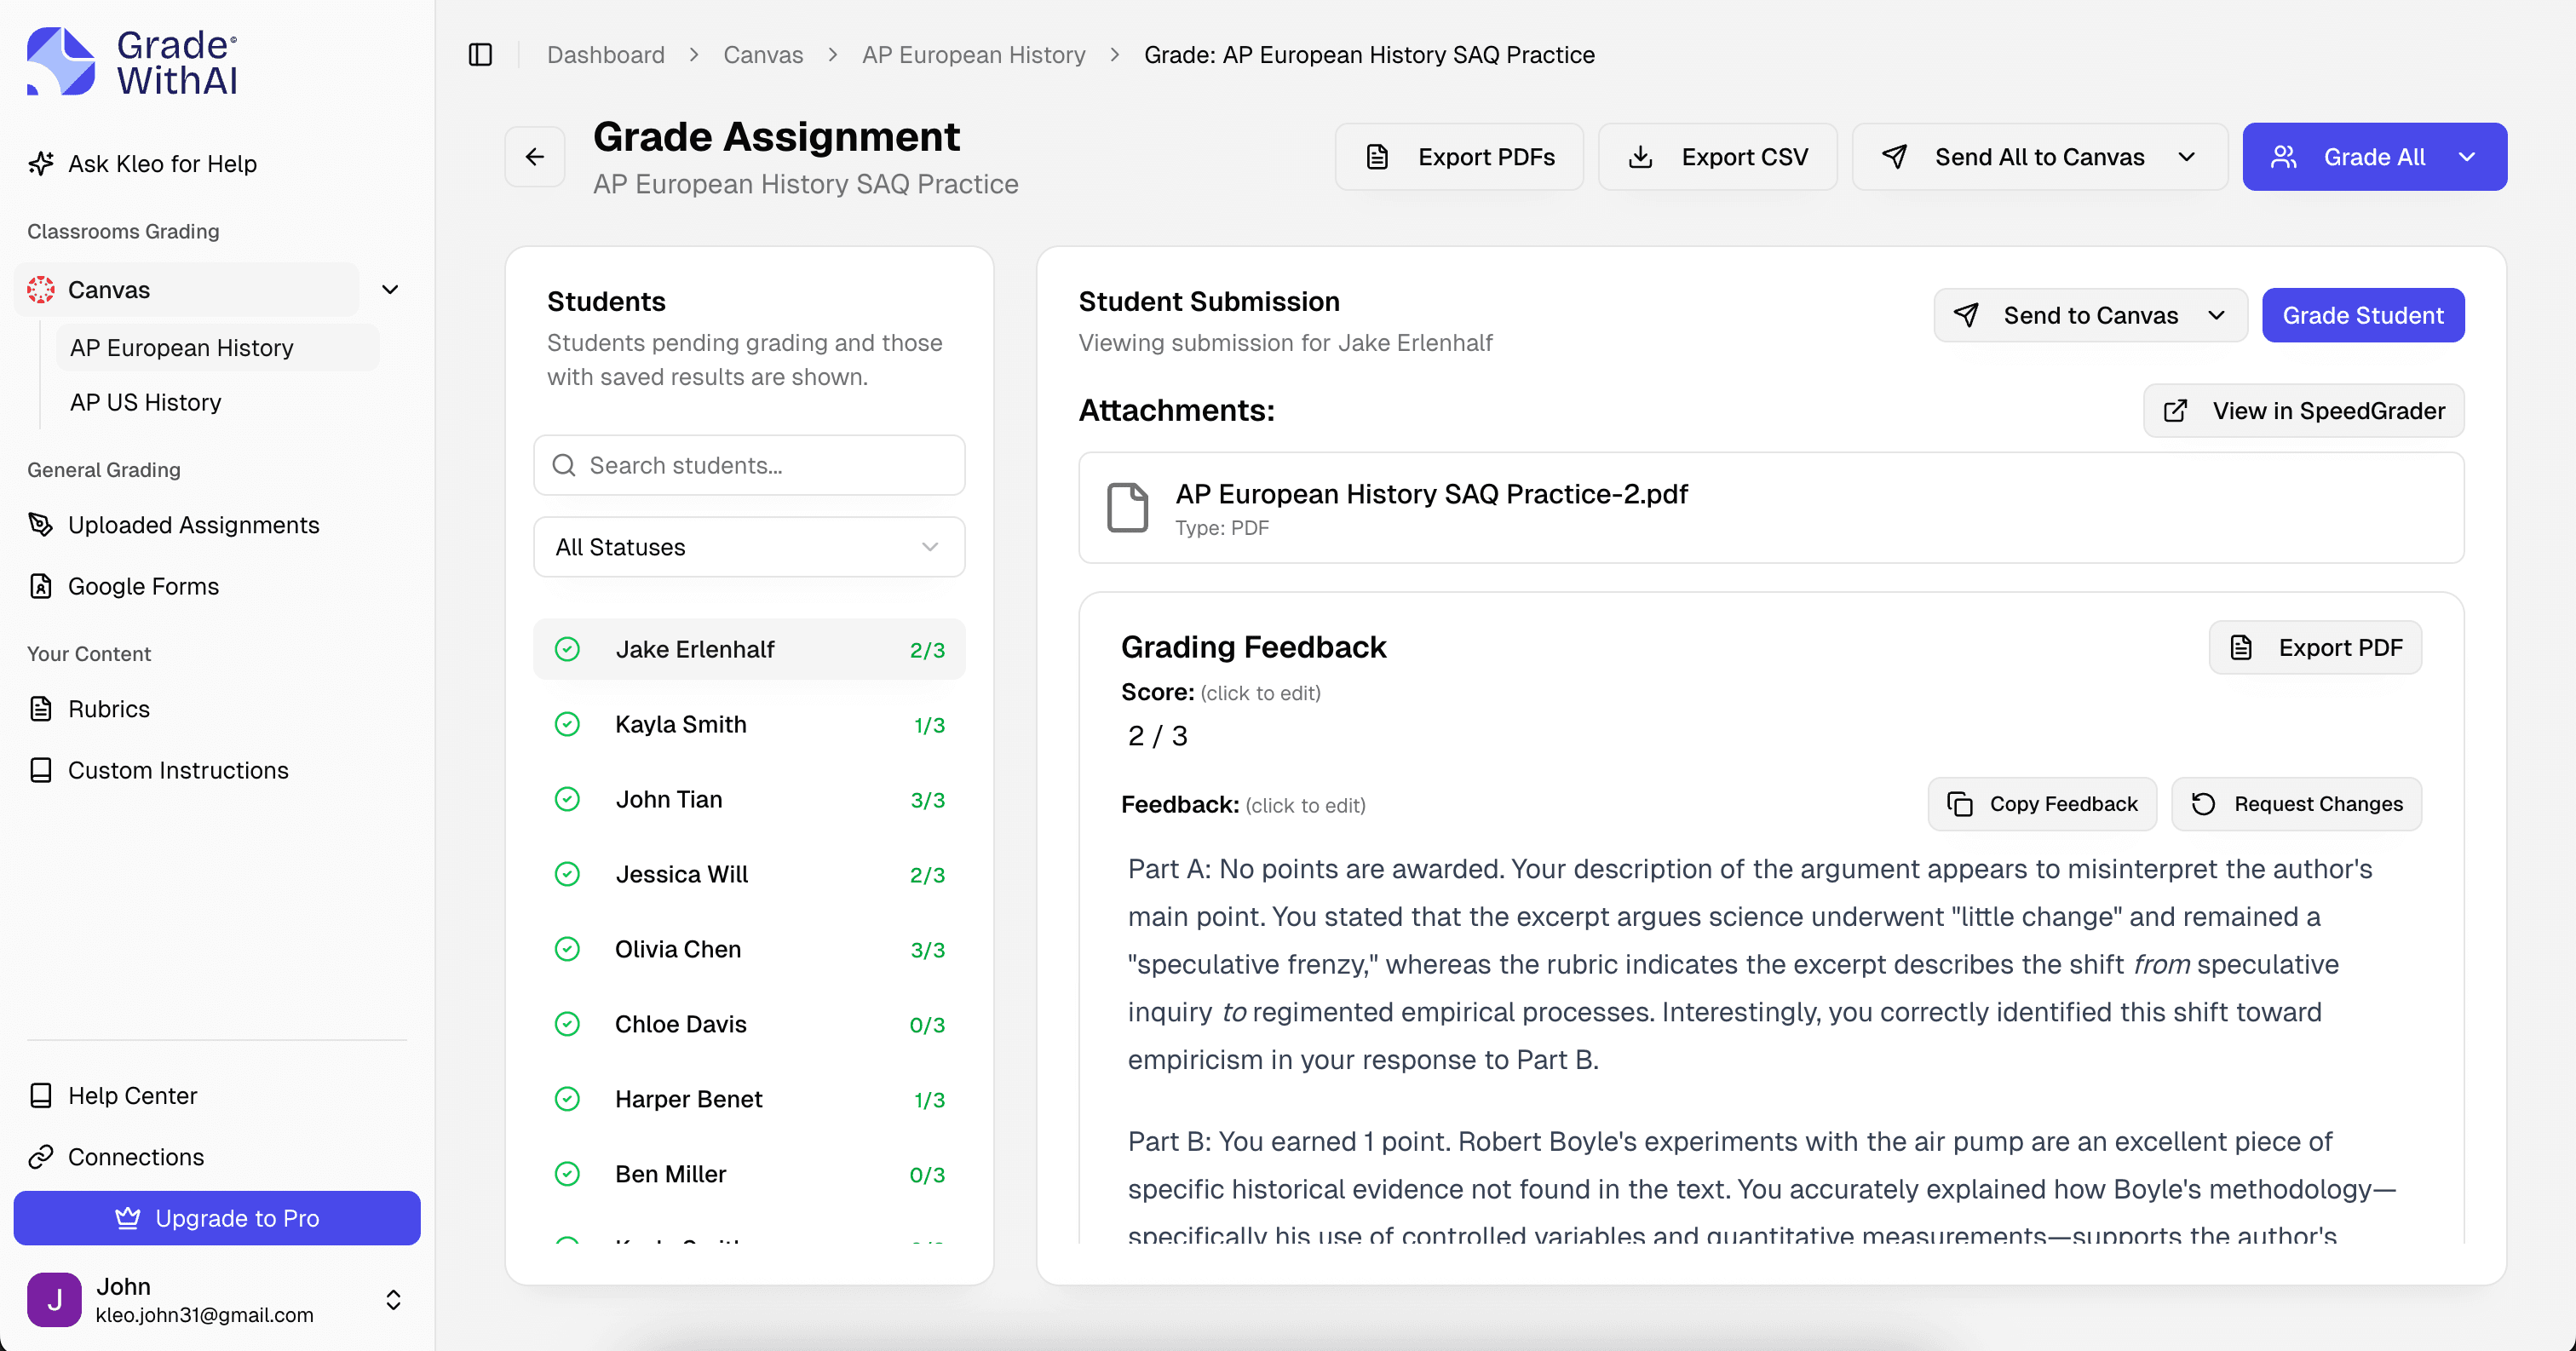The image size is (2576, 1351).
Task: Click the Ask Kleo sparkles icon
Action: pyautogui.click(x=41, y=163)
